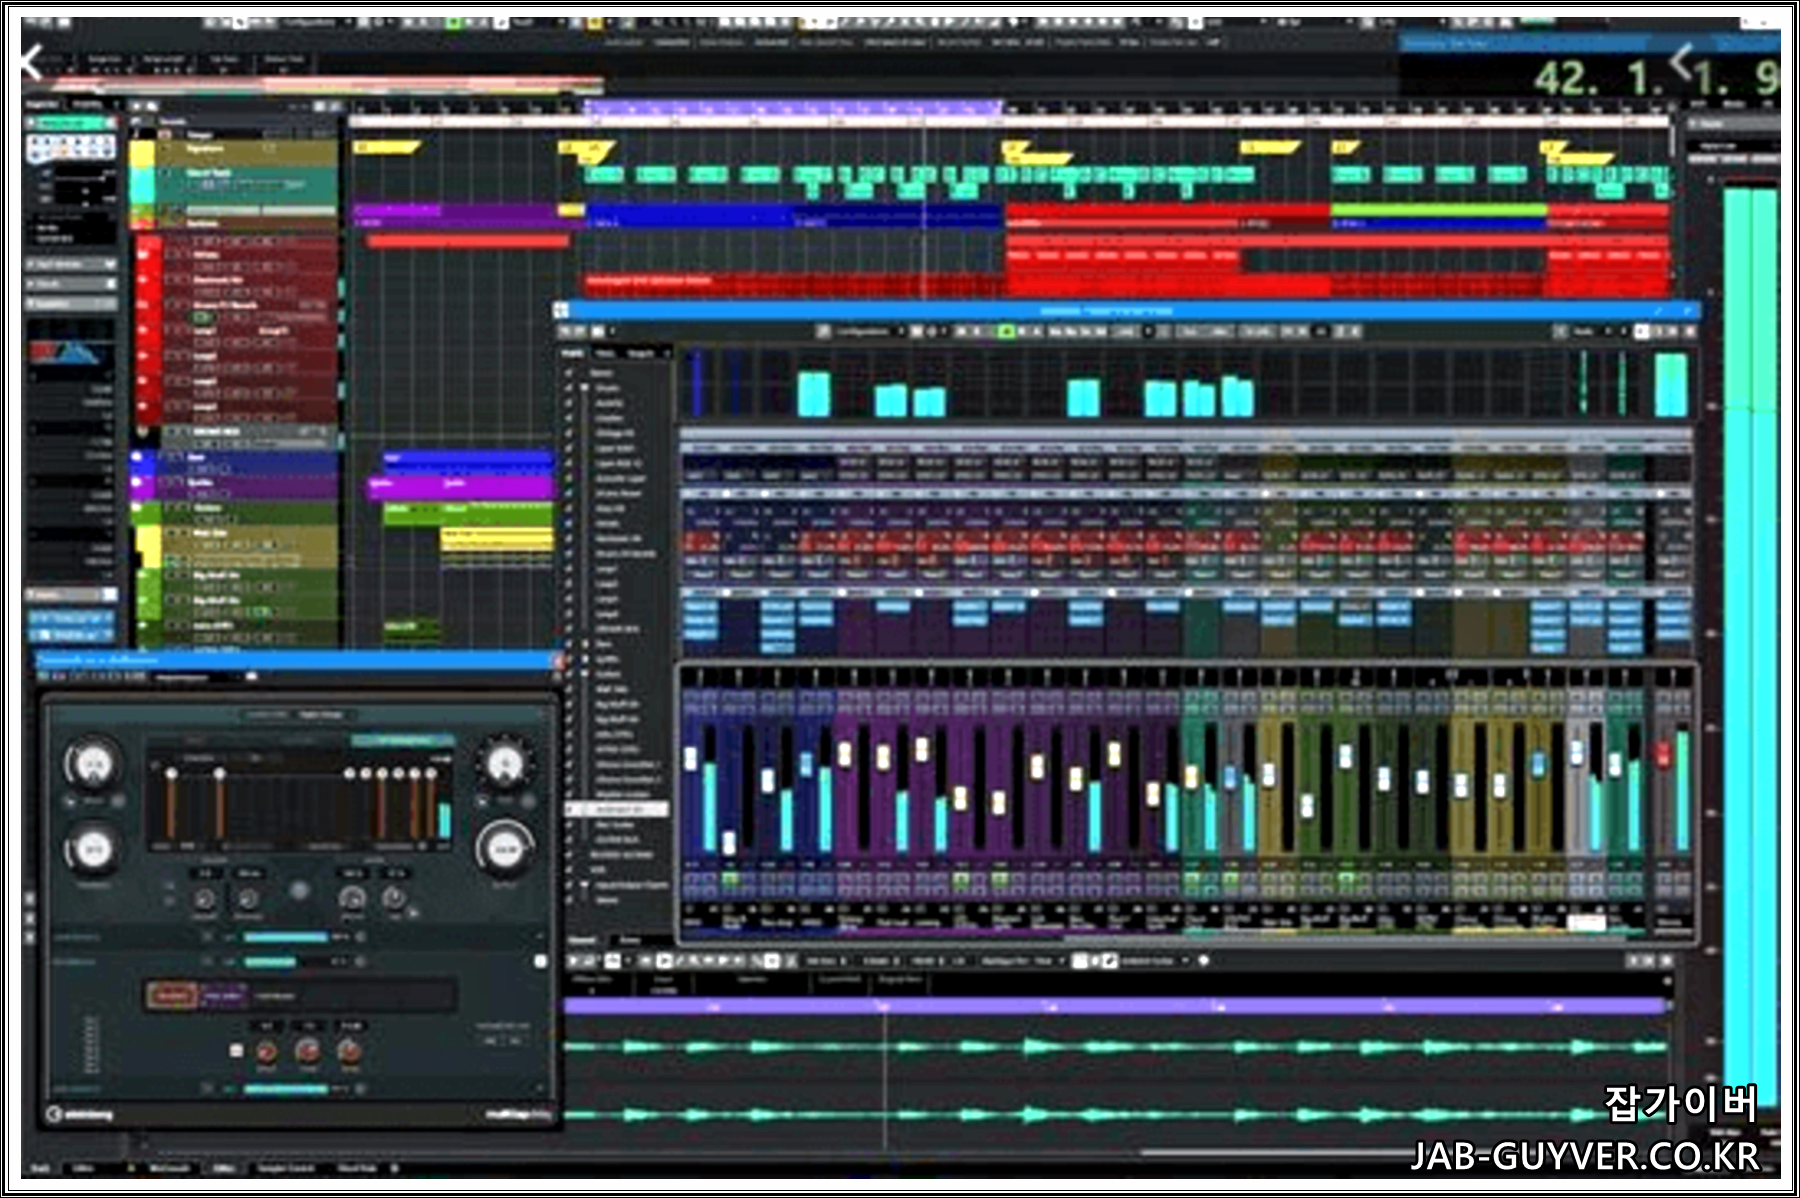Image resolution: width=1800 pixels, height=1198 pixels.
Task: Turn the bottom-right output knob in delay plugin
Action: (x=504, y=848)
